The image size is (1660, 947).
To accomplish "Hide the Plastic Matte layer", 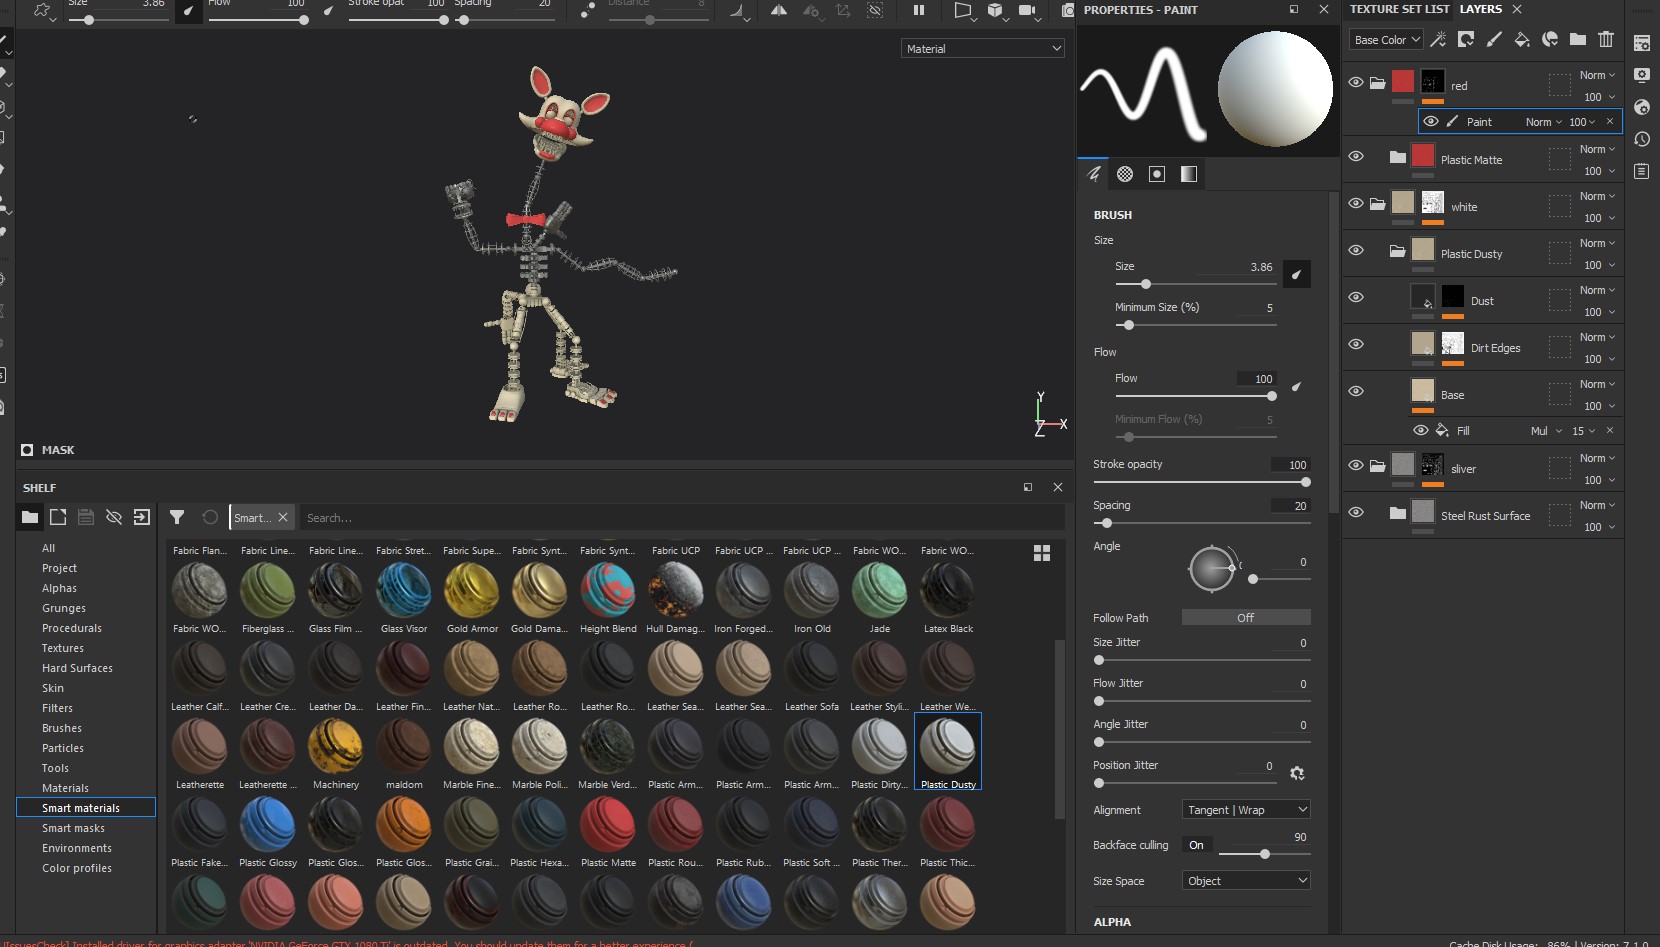I will (1356, 157).
